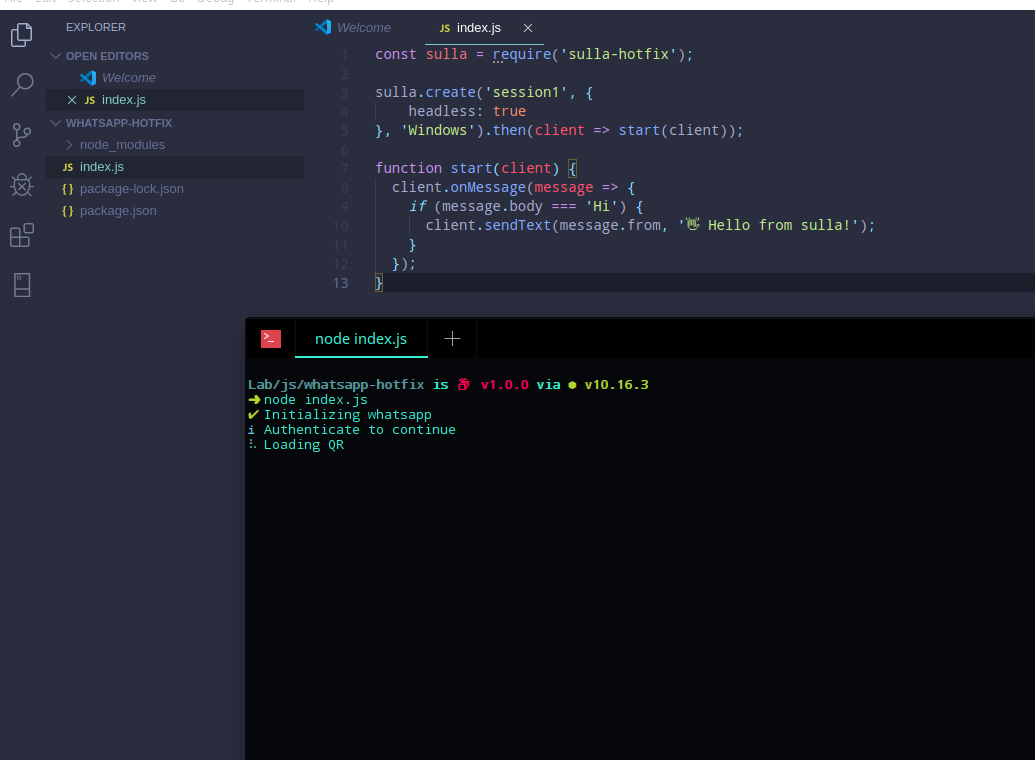Click line number 13 in the gutter
The height and width of the screenshot is (760, 1035).
coord(340,283)
